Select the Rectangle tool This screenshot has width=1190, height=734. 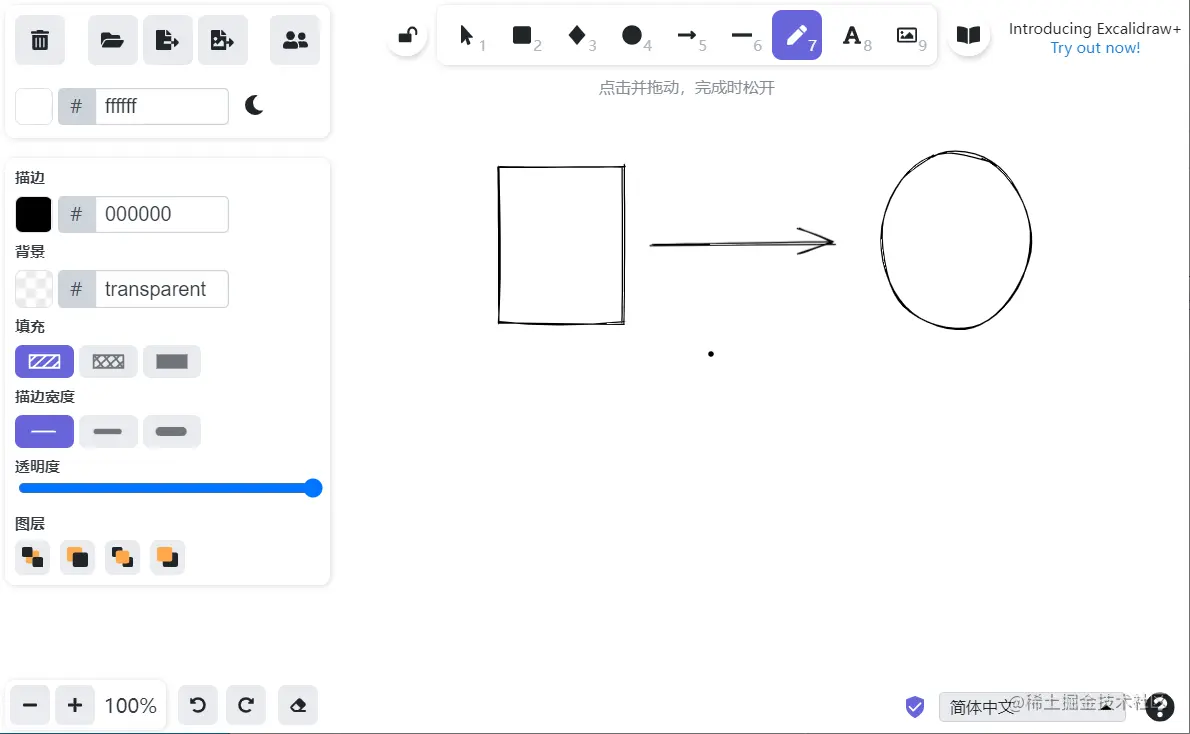click(523, 35)
